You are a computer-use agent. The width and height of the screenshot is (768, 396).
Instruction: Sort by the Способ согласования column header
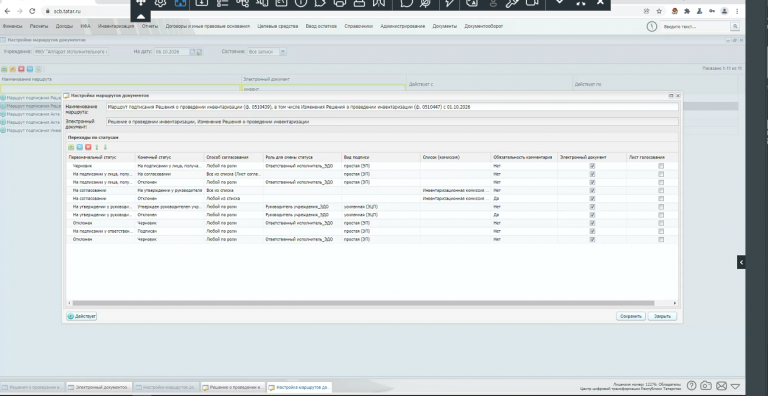(234, 157)
